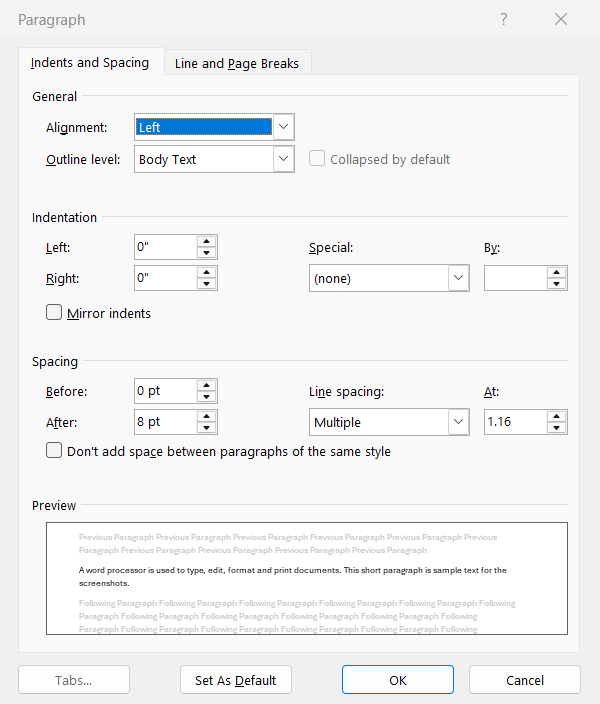
Task: Select the Indents and Spacing tab
Action: point(90,62)
